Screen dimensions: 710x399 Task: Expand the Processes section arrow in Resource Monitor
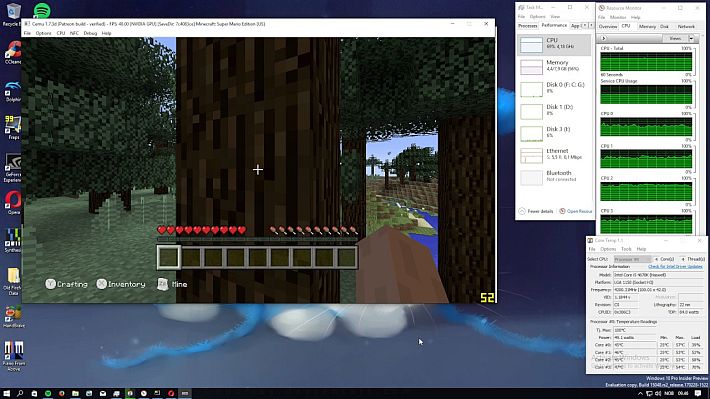click(603, 38)
